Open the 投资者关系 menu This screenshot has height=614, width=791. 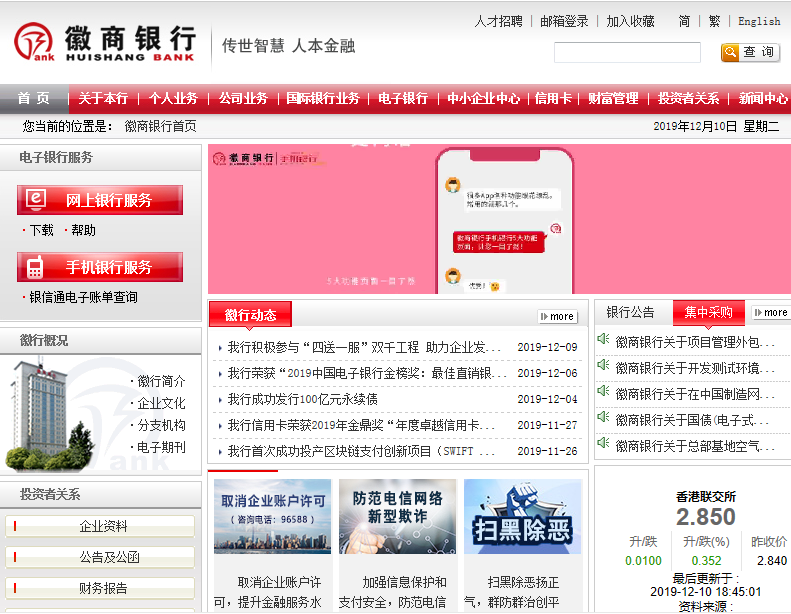[x=688, y=98]
